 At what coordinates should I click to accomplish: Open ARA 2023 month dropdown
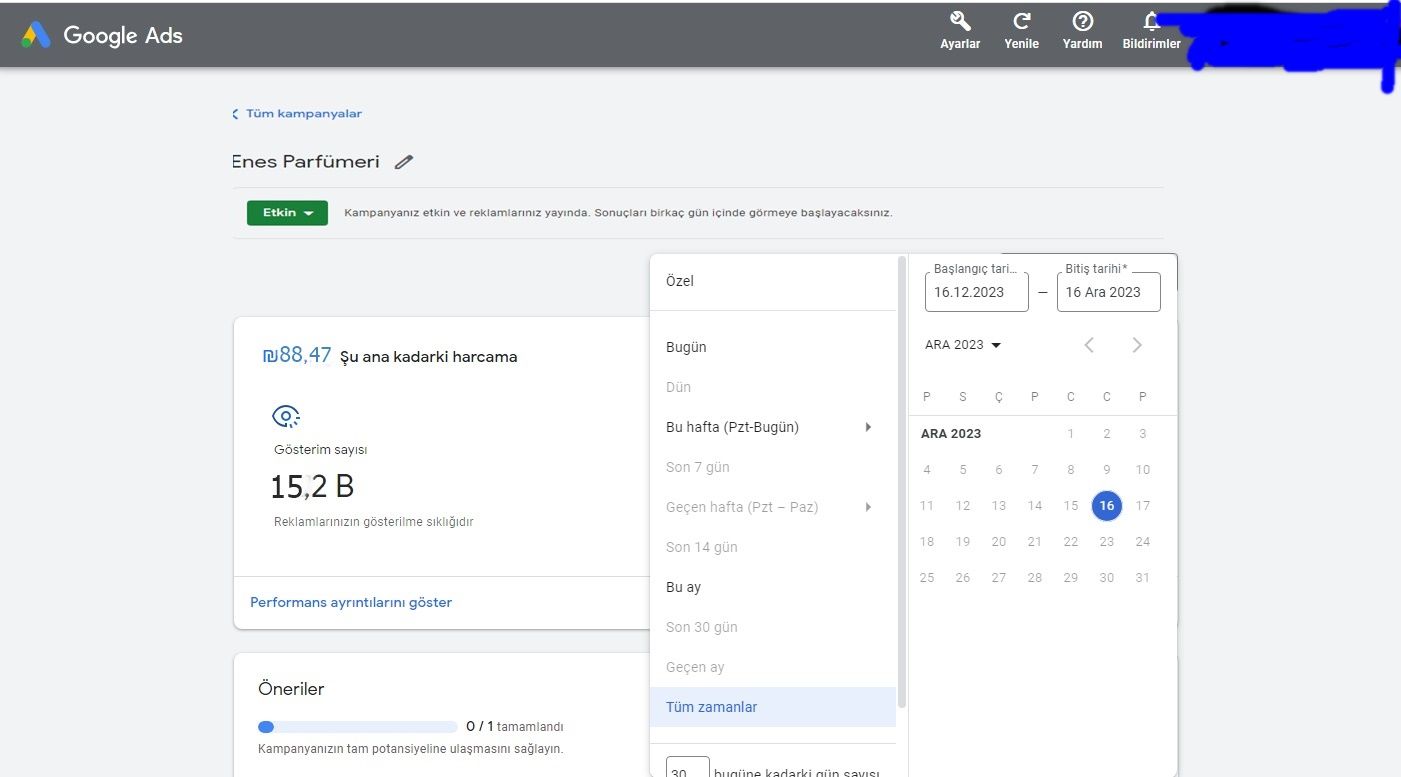point(963,345)
